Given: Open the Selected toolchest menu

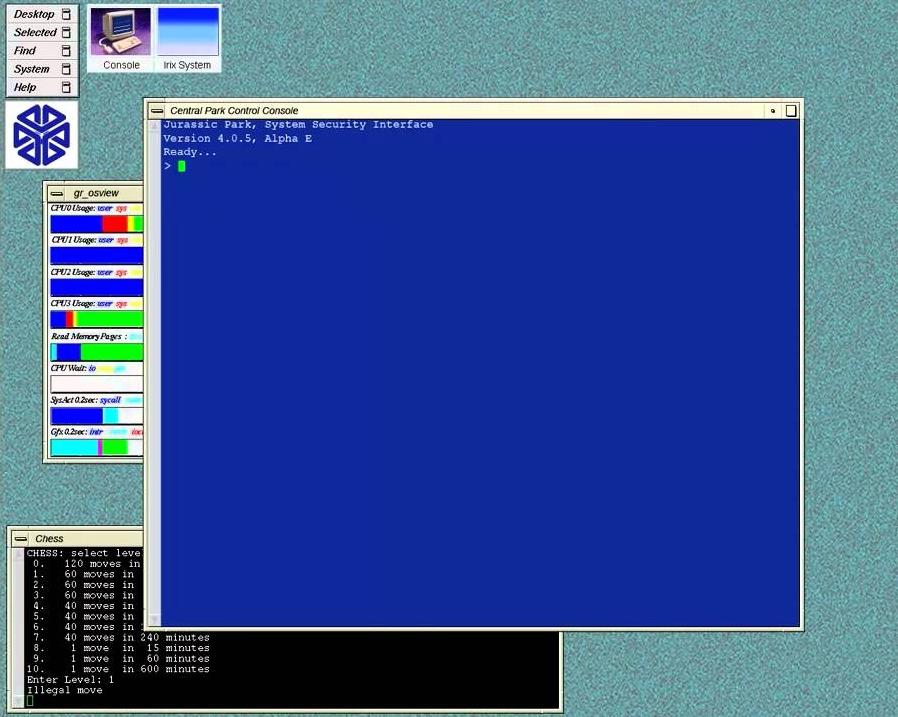Looking at the screenshot, I should (42, 32).
